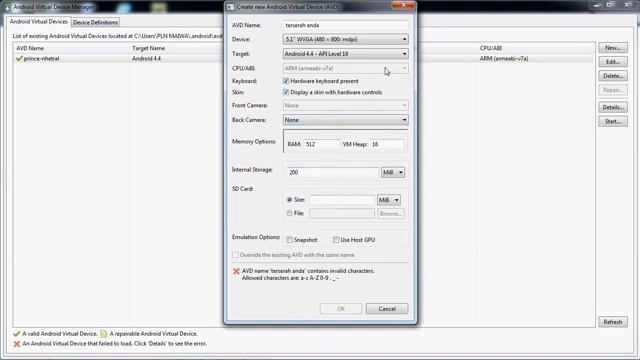Viewport: 640px width, 360px height.
Task: Switch to Android Virtual Devices tab
Action: pos(39,22)
